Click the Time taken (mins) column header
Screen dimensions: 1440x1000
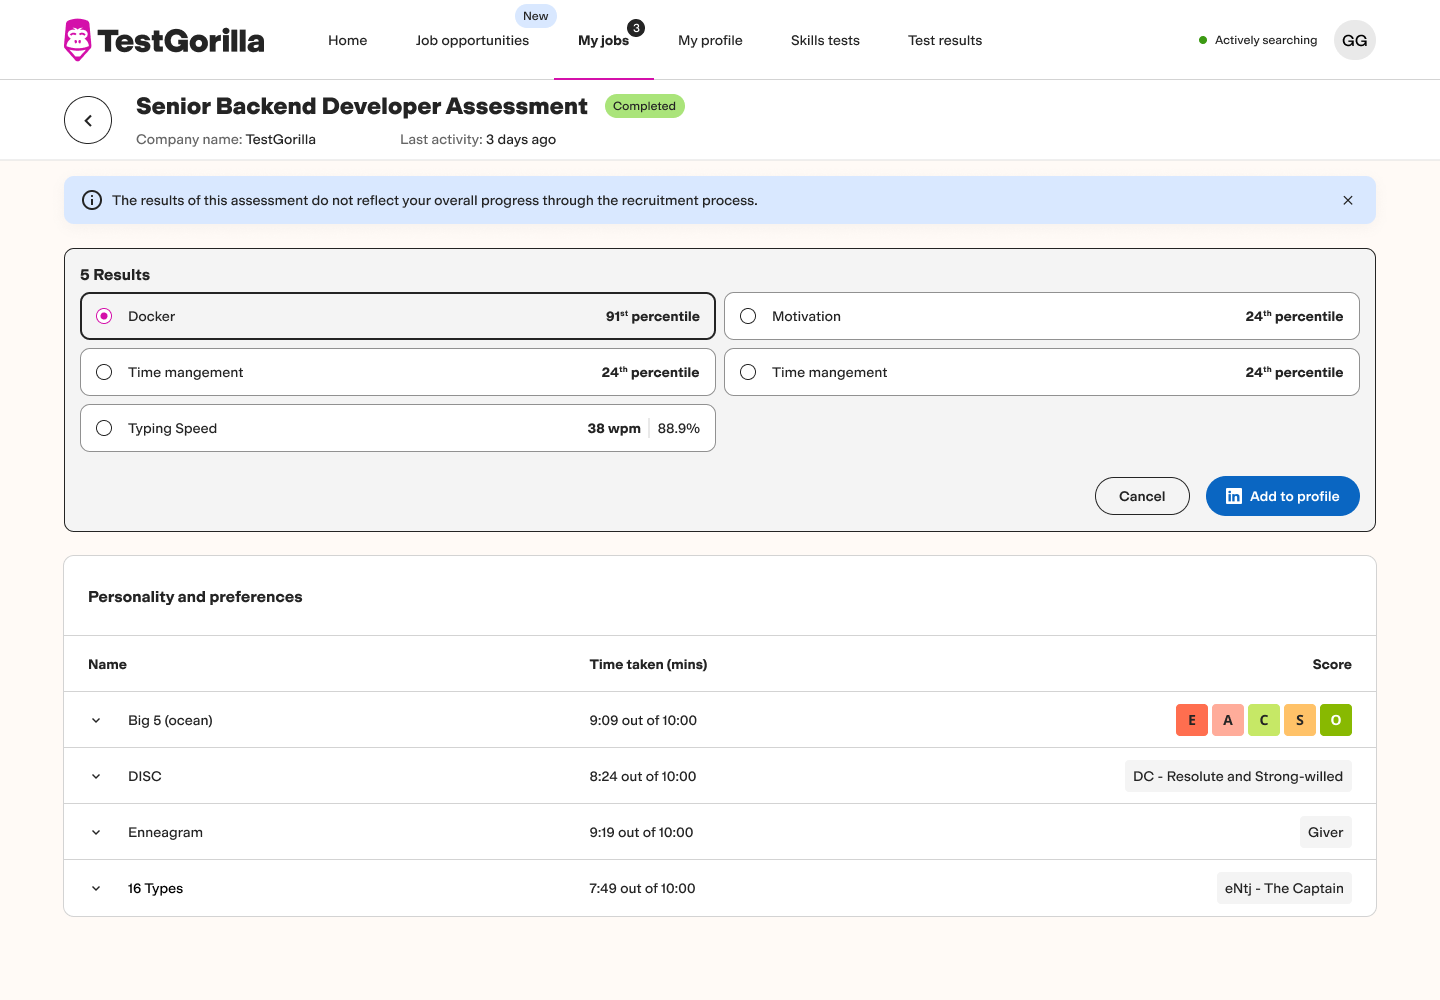pos(648,664)
